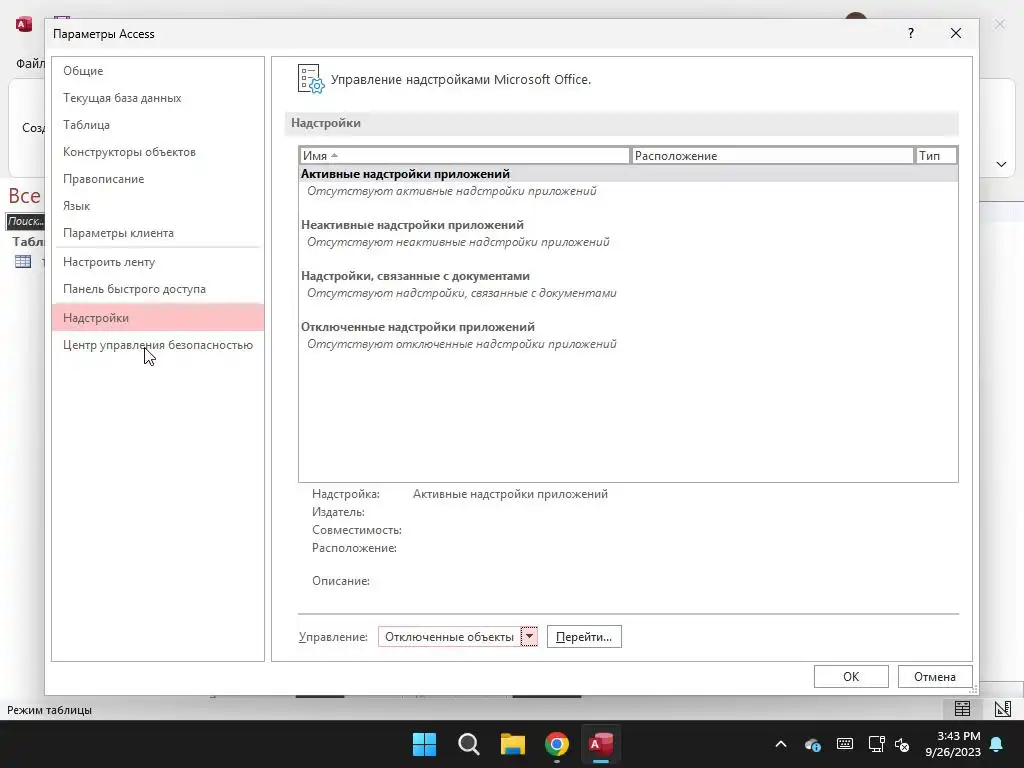This screenshot has width=1024, height=768.
Task: Click the Файл menu in Access window
Action: pos(30,63)
